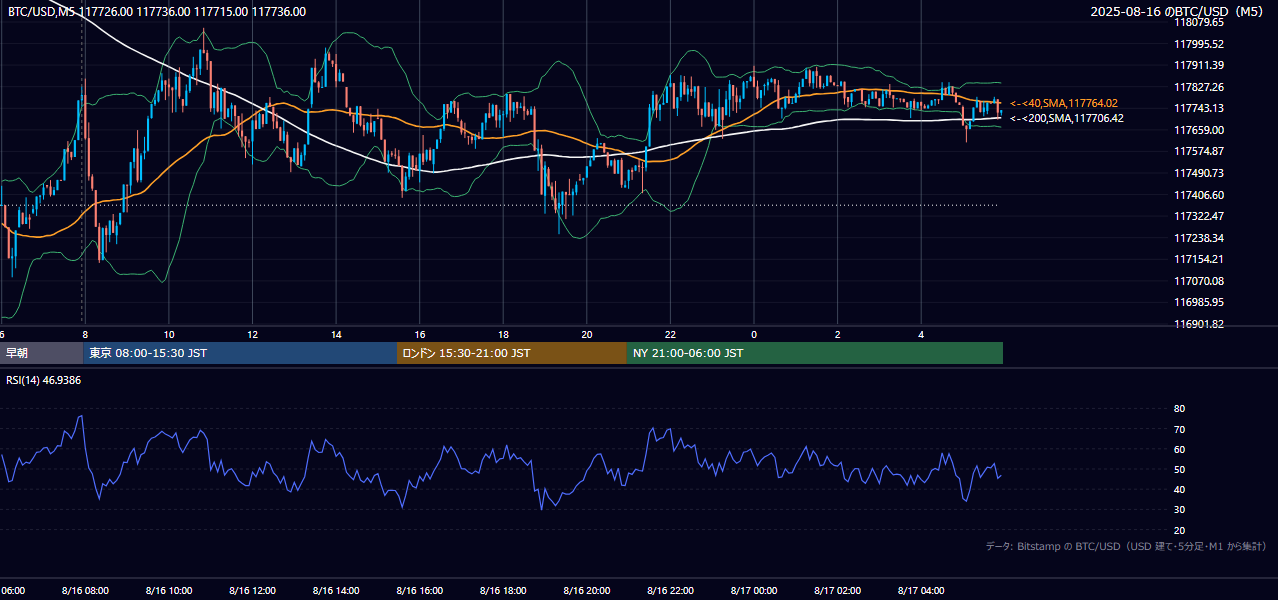Click price axis value 117743.13
Screen dimensions: 1278x600
coord(1198,108)
